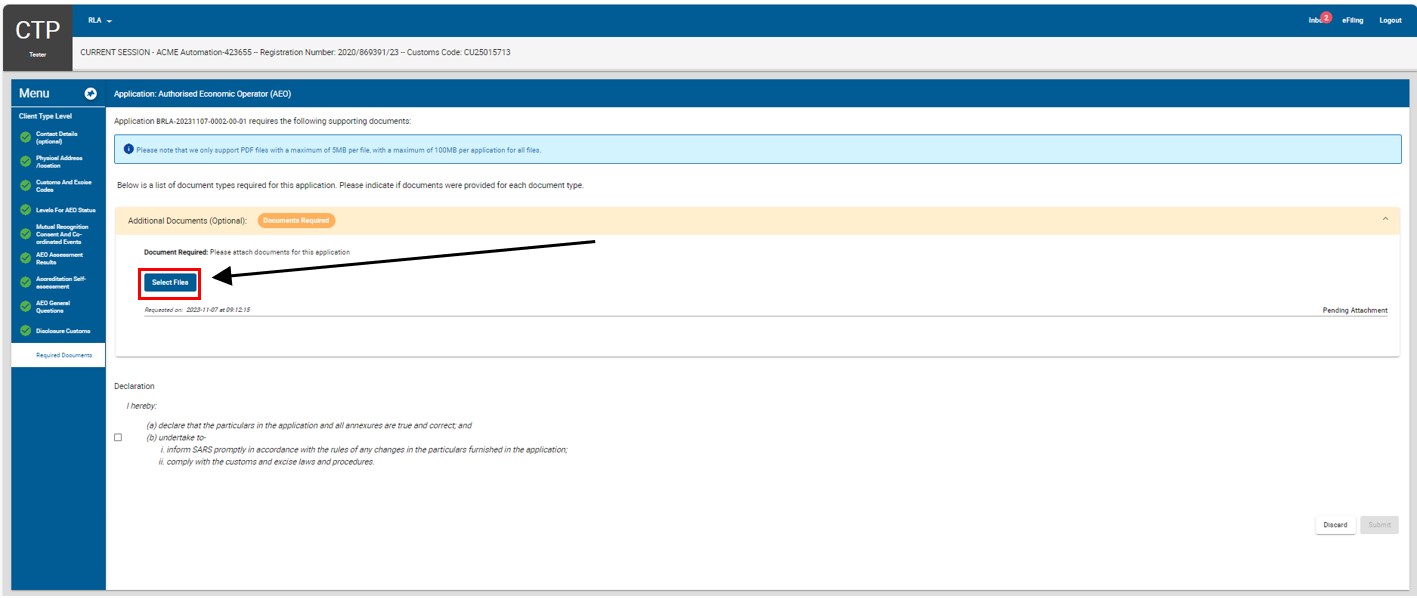
Task: Click the CTP logo tile
Action: pos(38,38)
